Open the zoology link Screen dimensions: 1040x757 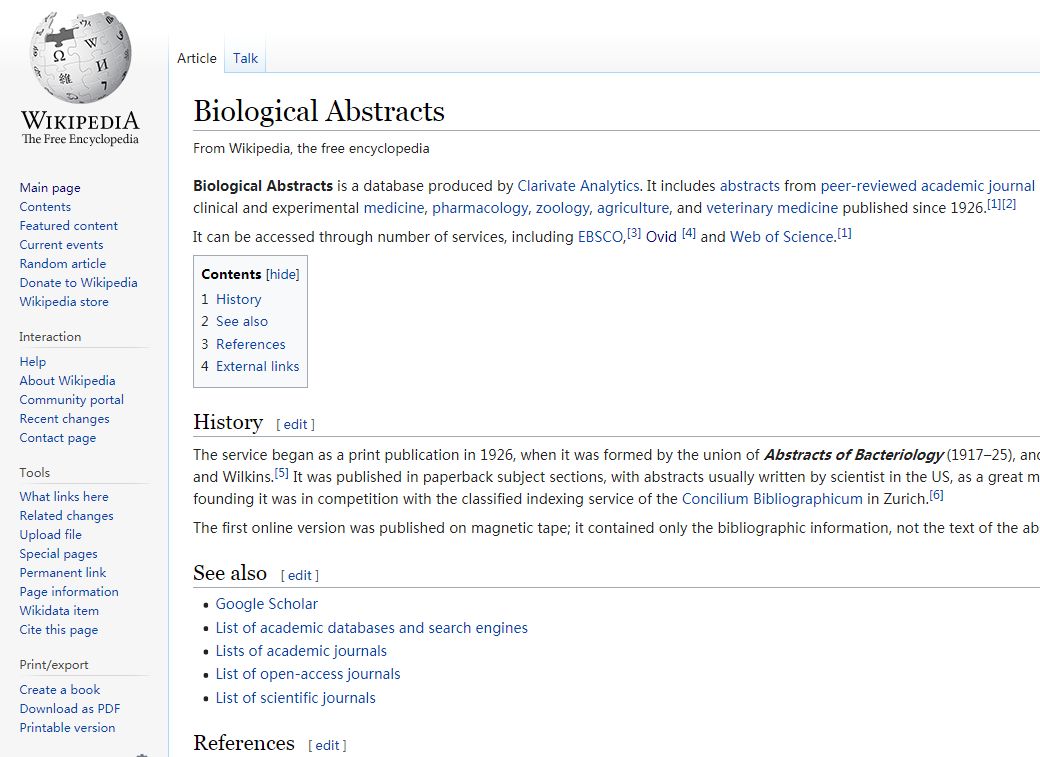tap(562, 208)
